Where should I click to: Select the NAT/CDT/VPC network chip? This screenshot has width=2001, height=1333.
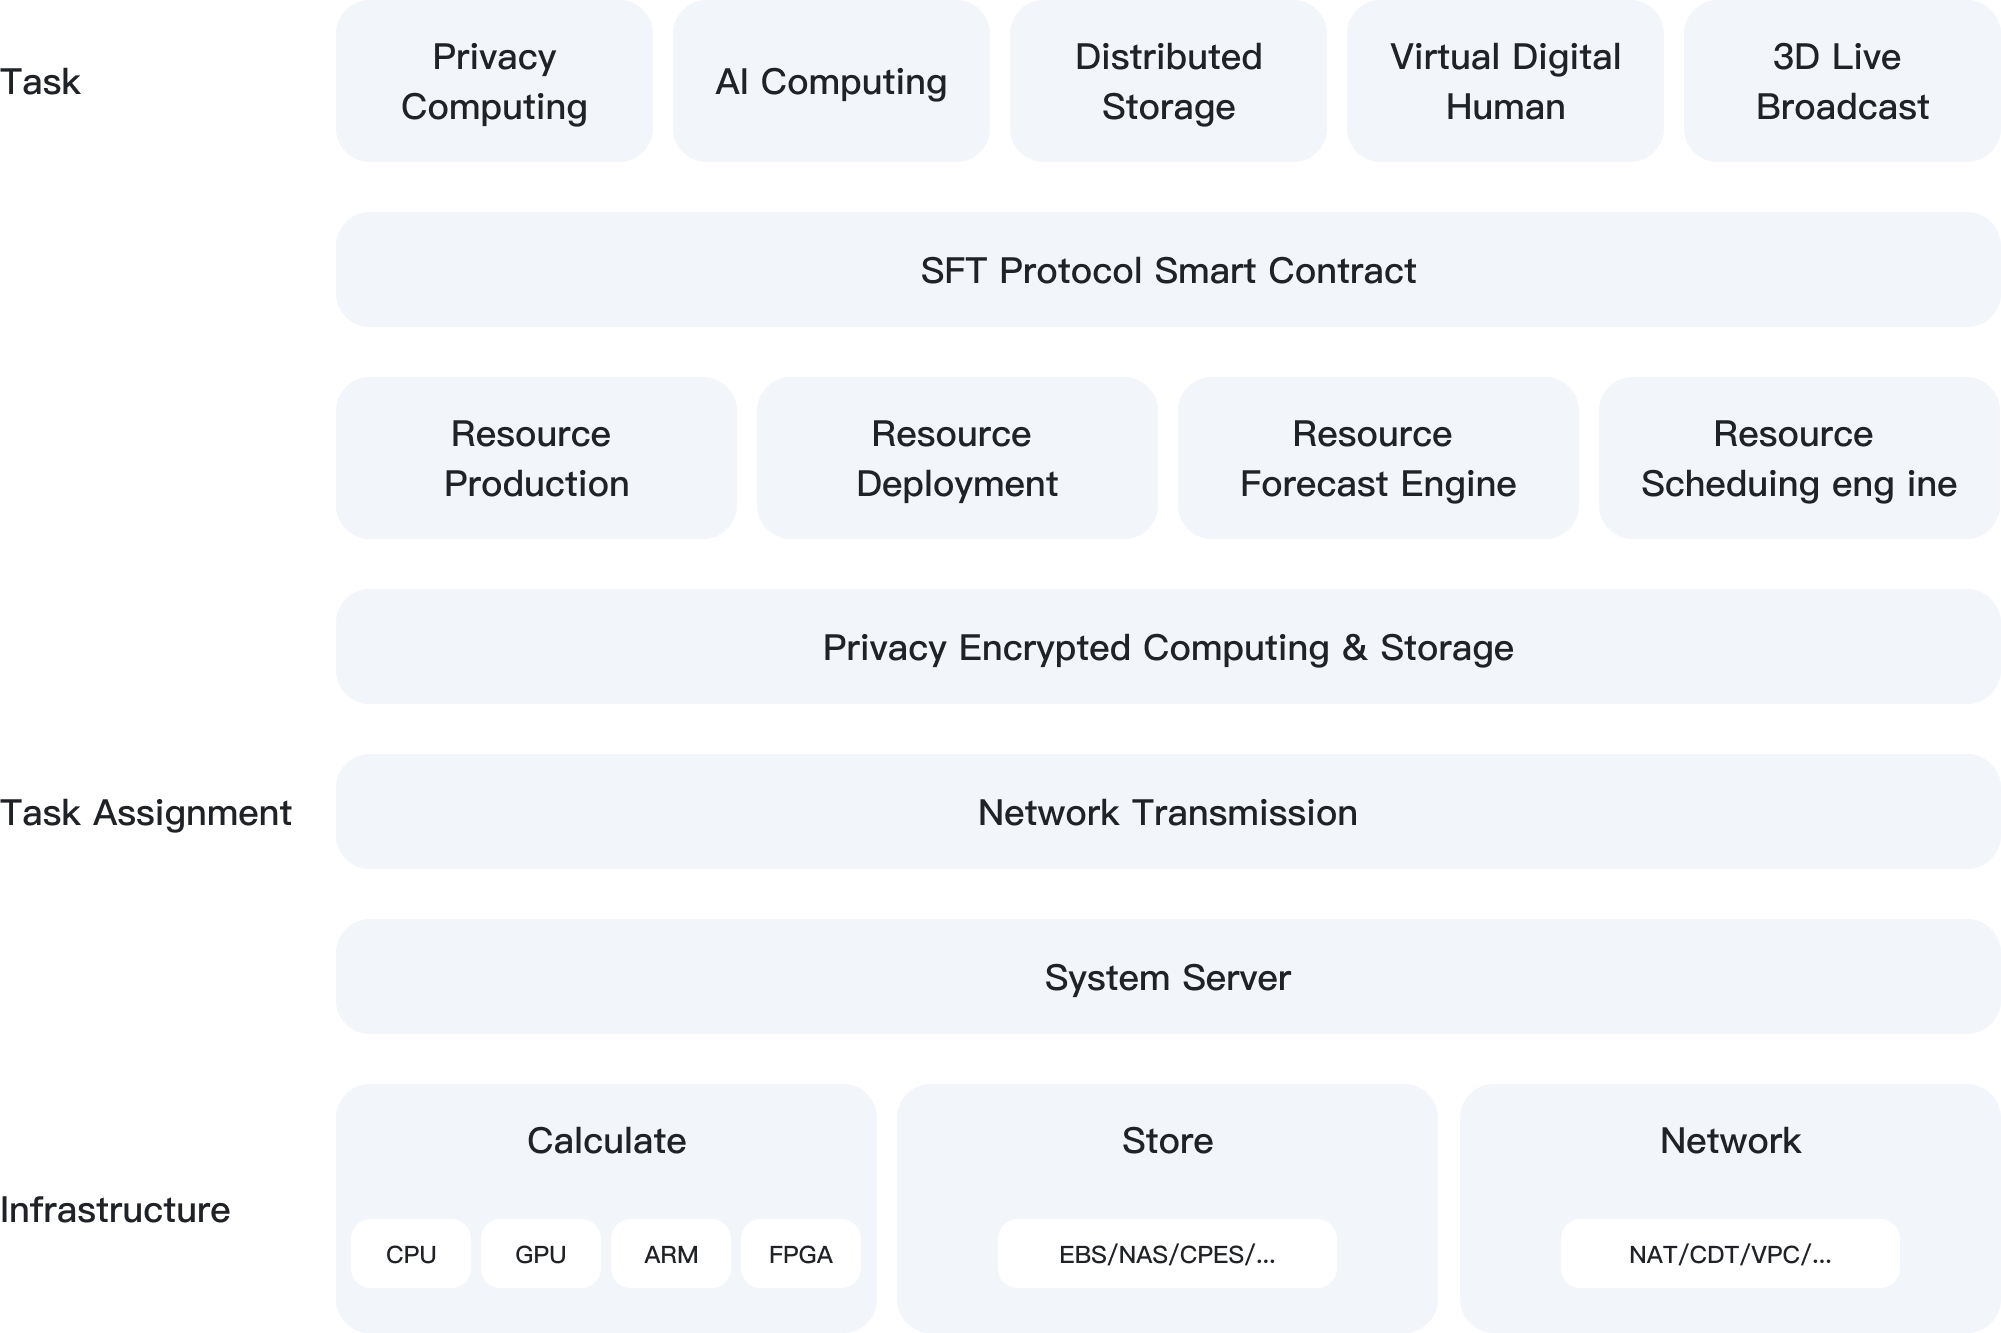(x=1730, y=1254)
